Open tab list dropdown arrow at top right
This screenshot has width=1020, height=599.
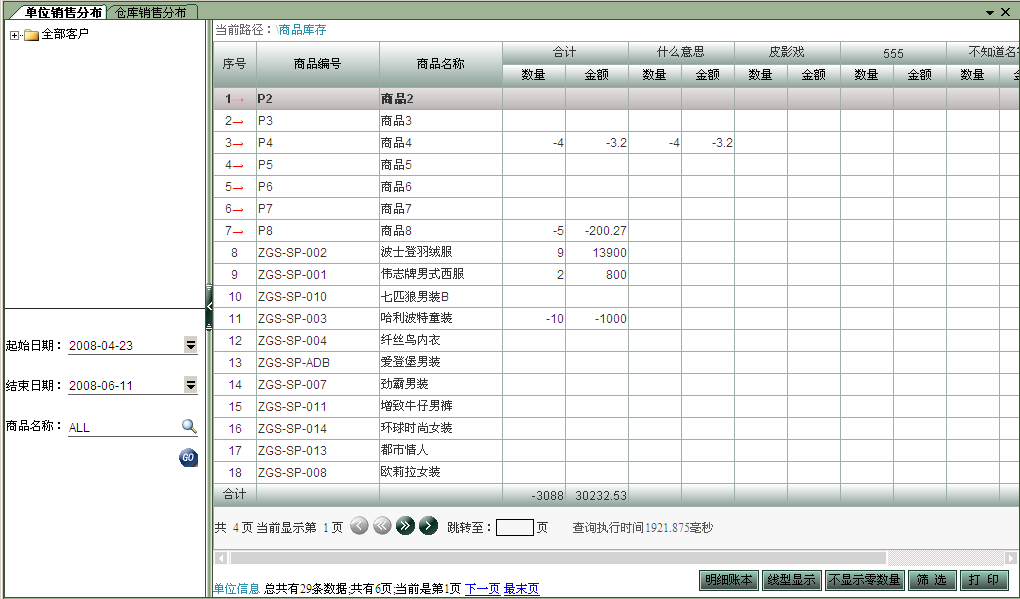coord(990,12)
